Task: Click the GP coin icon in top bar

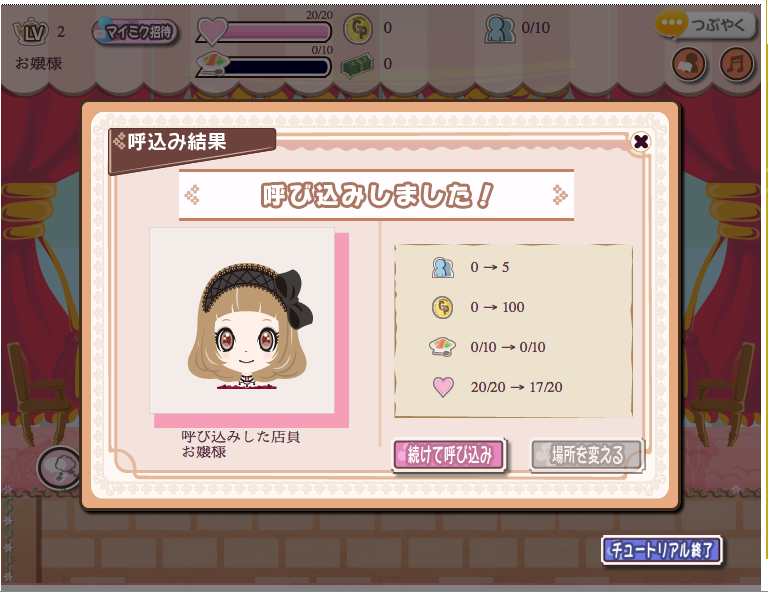Action: tap(358, 29)
